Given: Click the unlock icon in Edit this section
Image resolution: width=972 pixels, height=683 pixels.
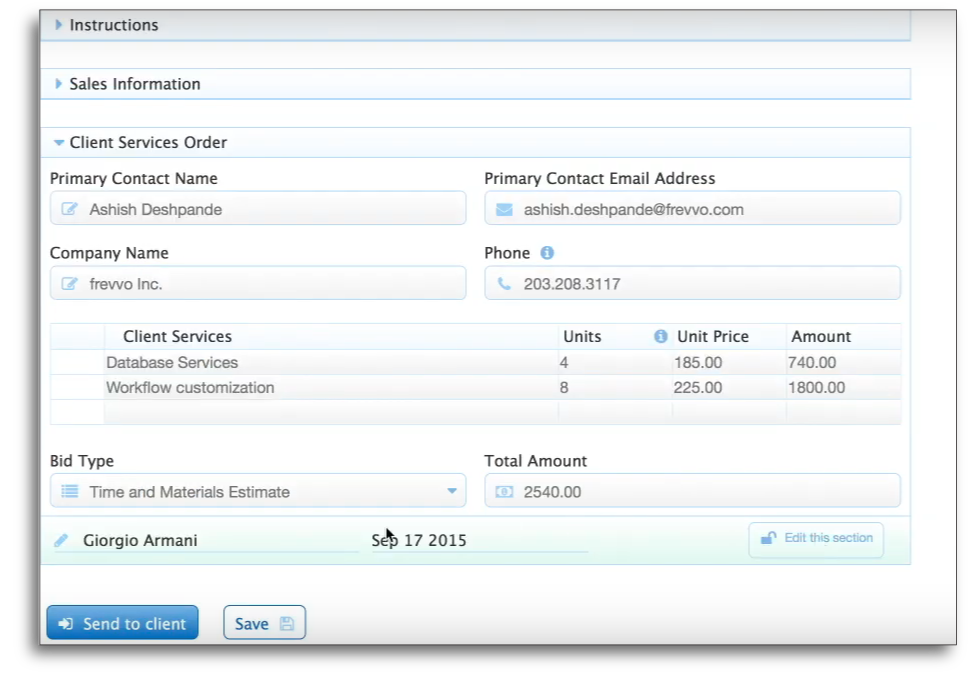Looking at the screenshot, I should pyautogui.click(x=768, y=538).
